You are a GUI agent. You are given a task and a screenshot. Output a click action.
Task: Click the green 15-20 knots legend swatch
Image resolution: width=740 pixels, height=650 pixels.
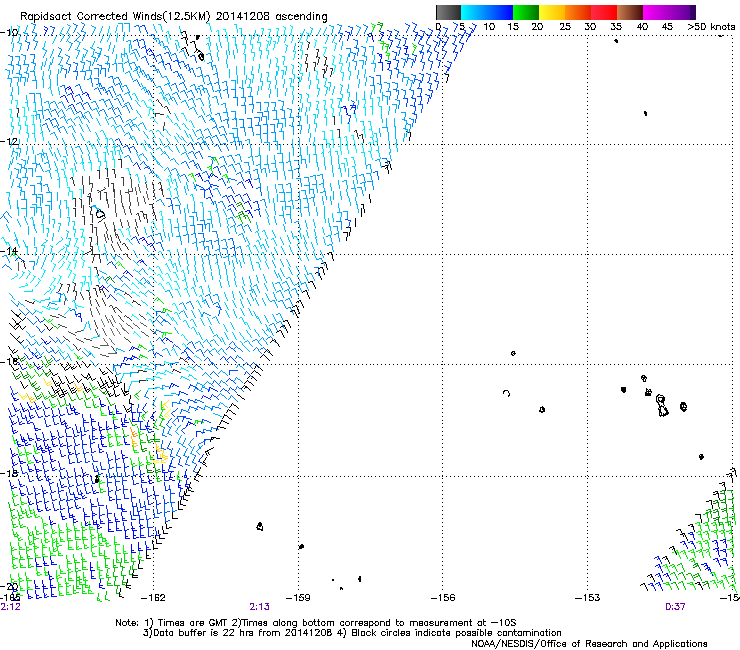point(526,12)
